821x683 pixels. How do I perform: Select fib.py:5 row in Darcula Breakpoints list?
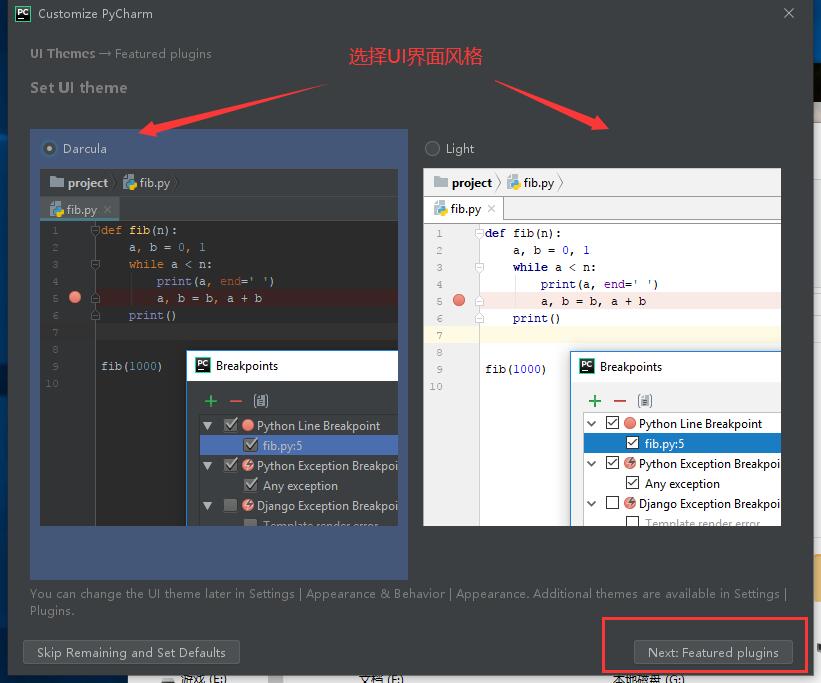pyautogui.click(x=299, y=445)
